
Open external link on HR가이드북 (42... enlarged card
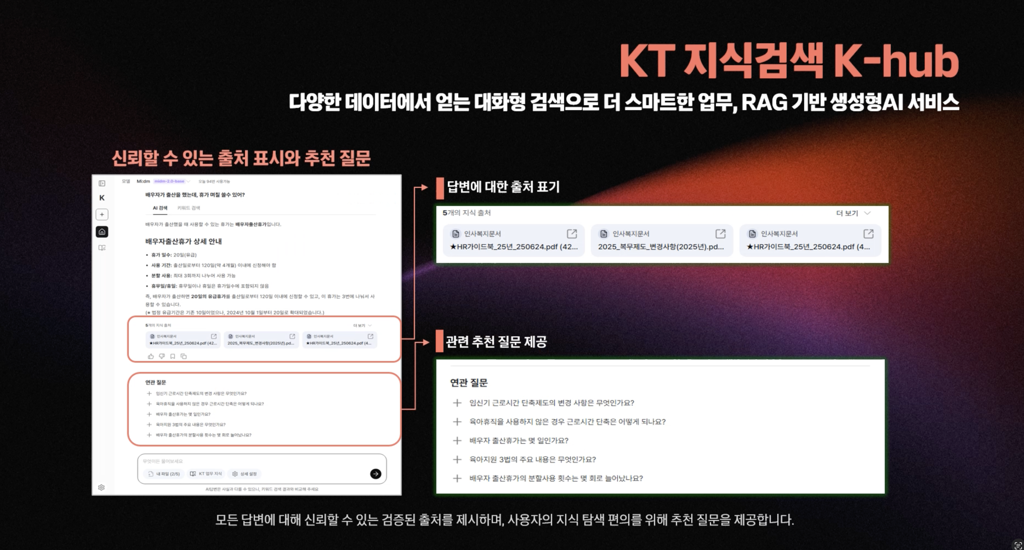(x=572, y=234)
